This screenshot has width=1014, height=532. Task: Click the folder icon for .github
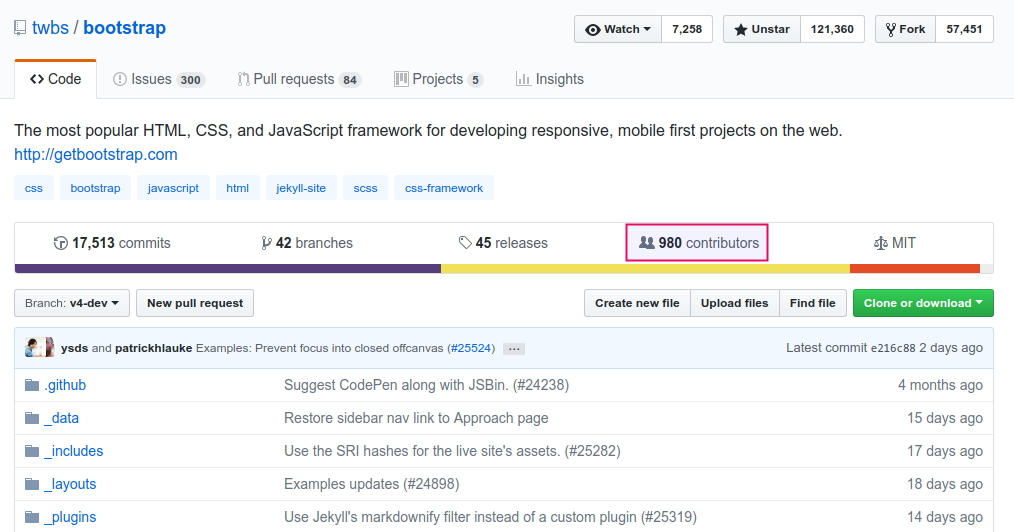[x=32, y=385]
